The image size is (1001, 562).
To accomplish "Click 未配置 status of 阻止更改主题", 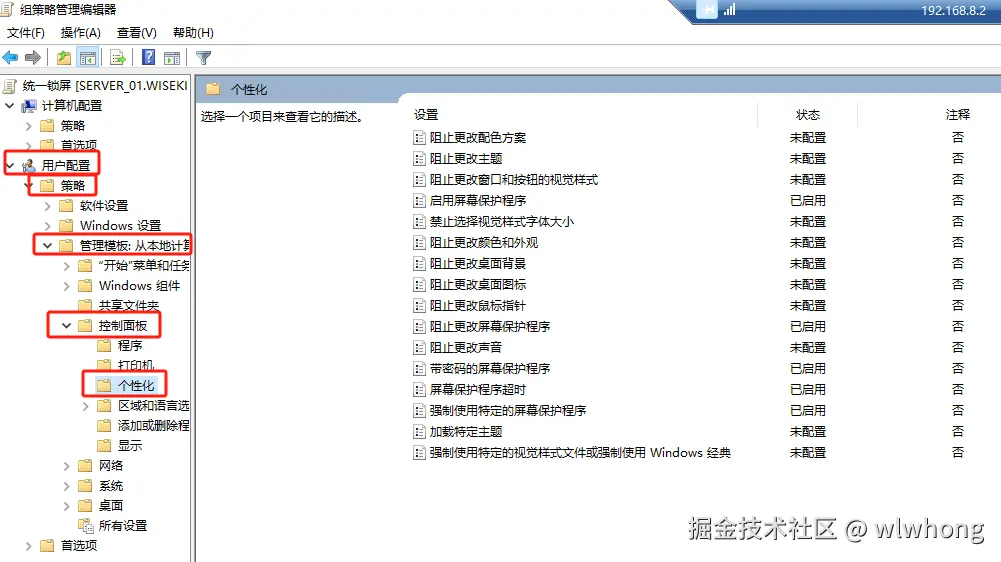I will click(808, 158).
